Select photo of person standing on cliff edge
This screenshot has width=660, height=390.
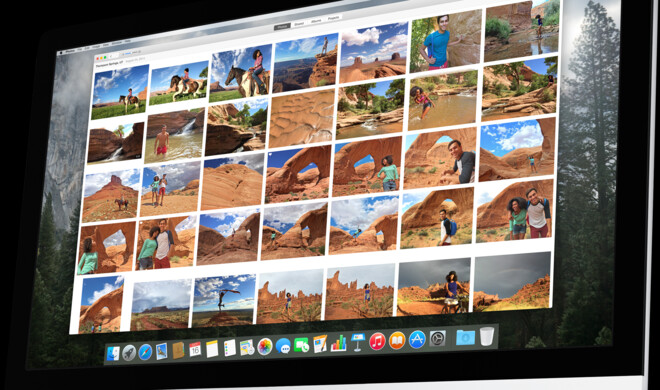(305, 63)
